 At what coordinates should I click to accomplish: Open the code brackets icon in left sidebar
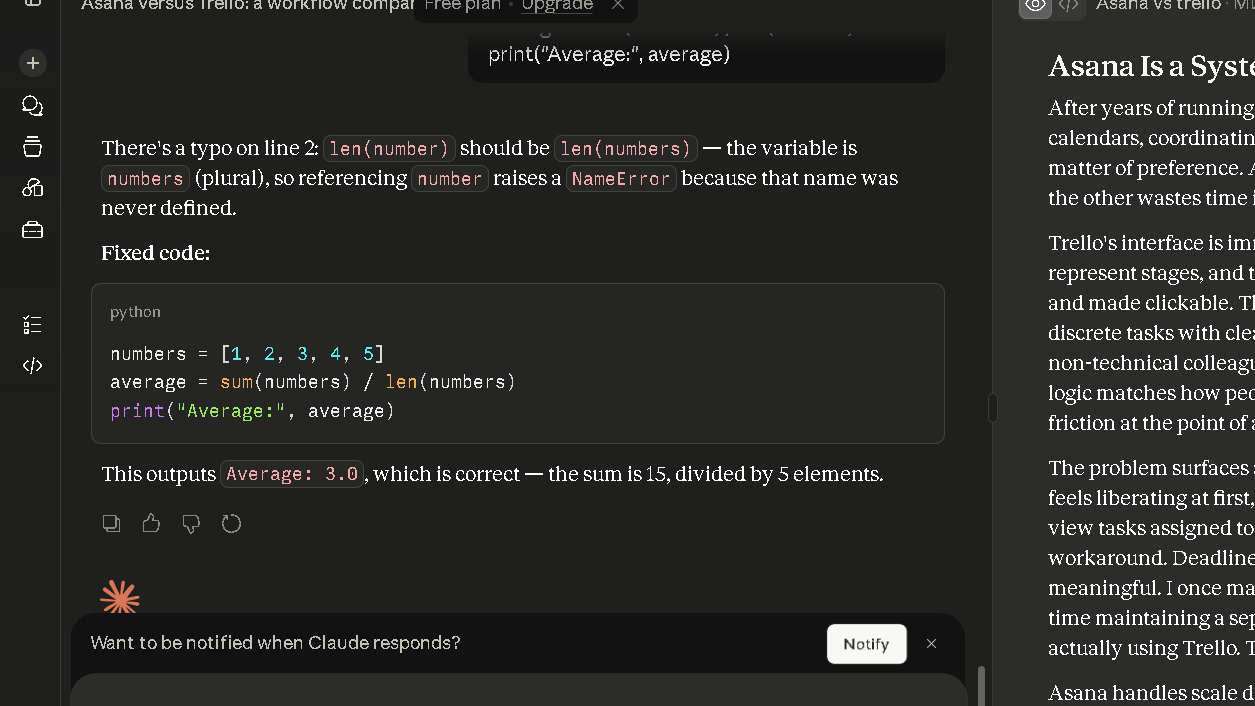click(33, 366)
